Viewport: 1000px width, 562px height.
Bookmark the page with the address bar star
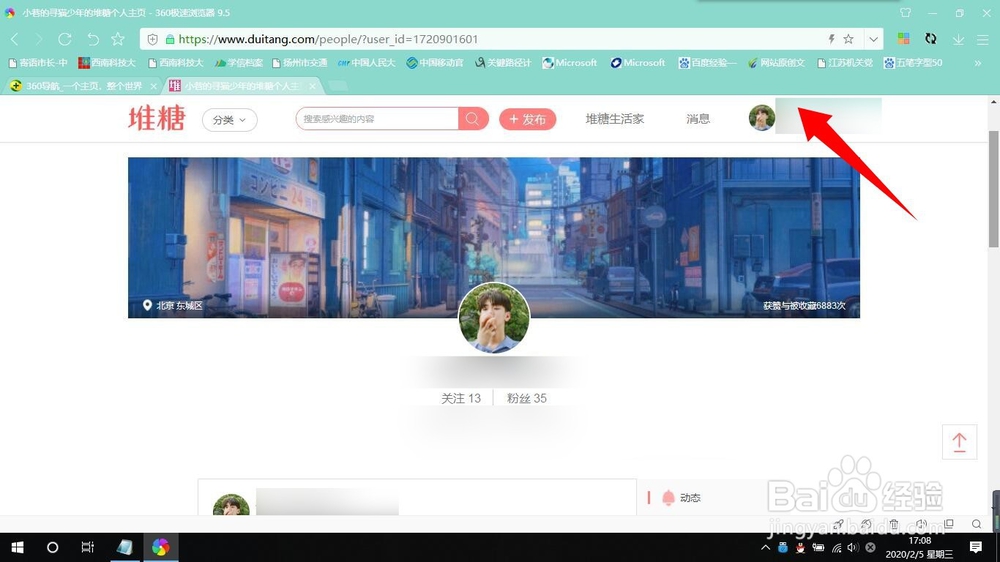click(x=848, y=39)
